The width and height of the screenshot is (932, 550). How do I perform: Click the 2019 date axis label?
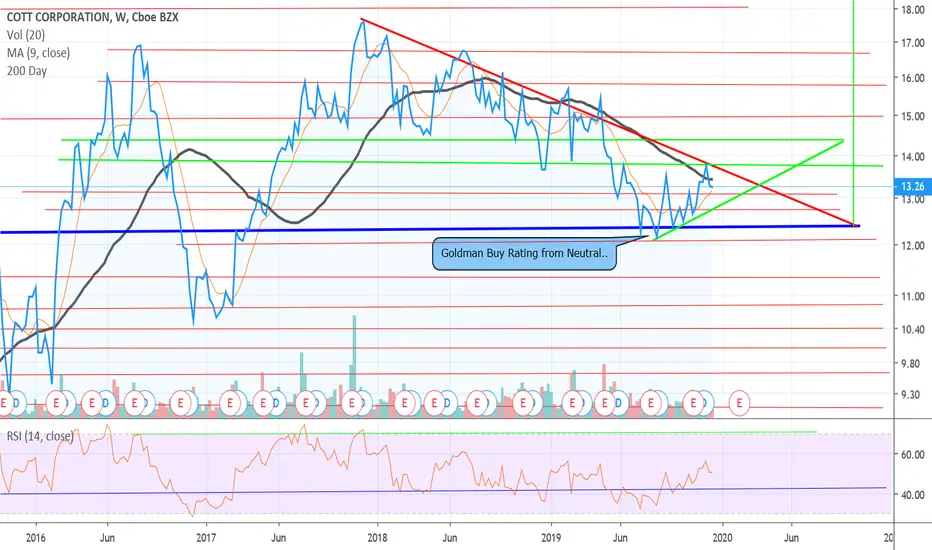(x=551, y=538)
